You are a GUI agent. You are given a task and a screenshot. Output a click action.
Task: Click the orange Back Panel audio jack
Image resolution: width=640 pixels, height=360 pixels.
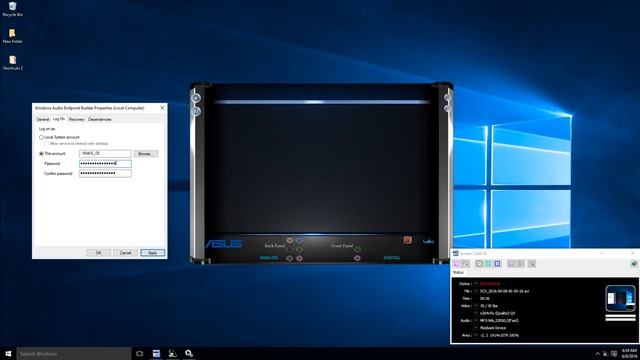point(289,240)
